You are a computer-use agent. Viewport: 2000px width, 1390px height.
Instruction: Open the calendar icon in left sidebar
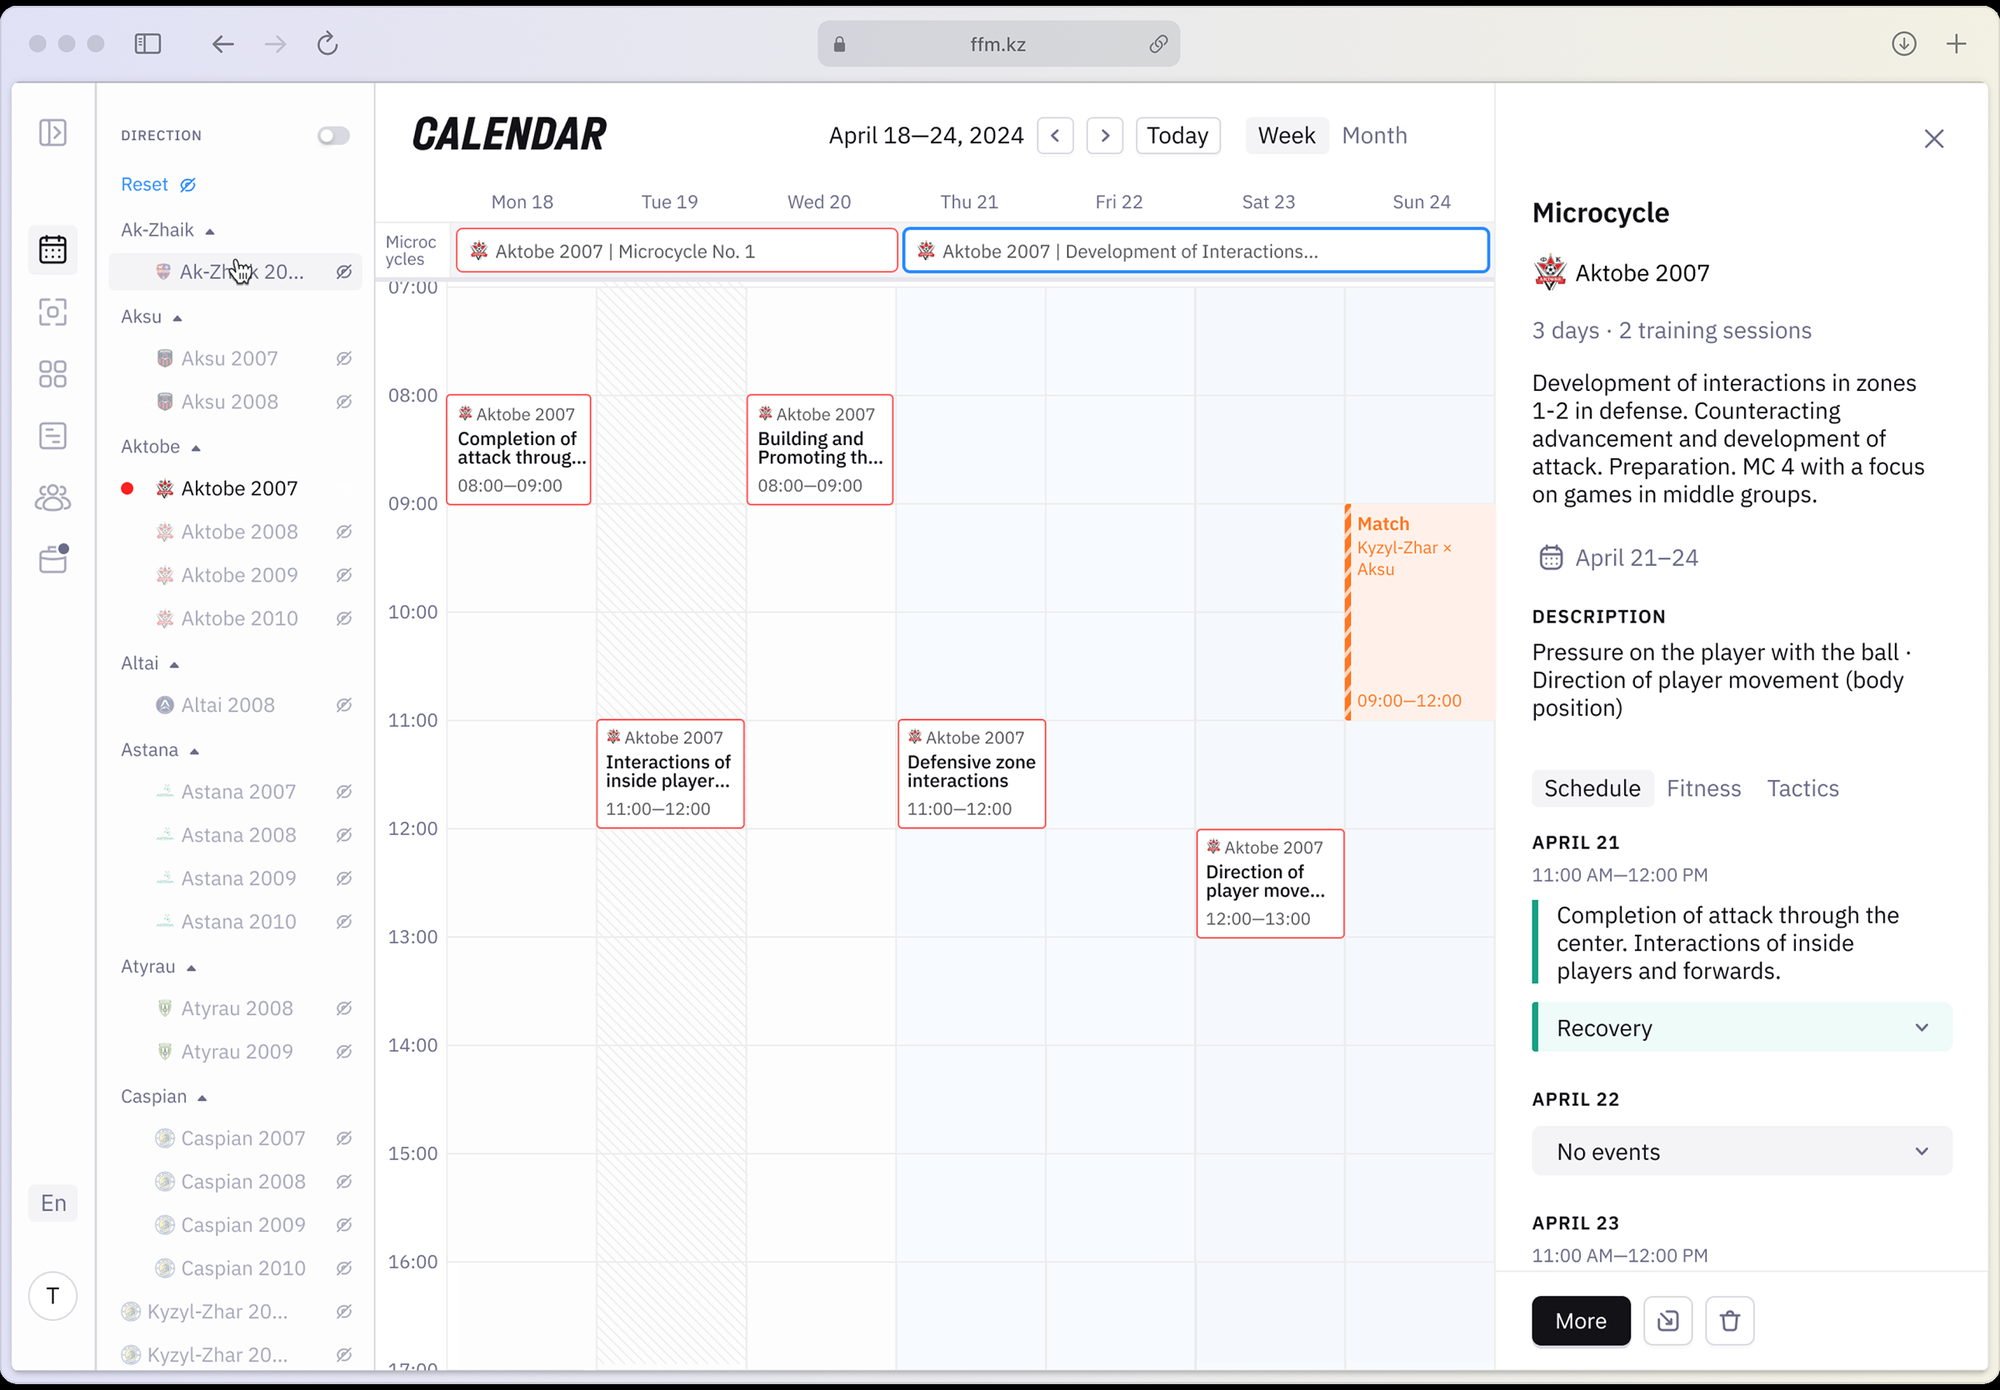click(x=53, y=249)
